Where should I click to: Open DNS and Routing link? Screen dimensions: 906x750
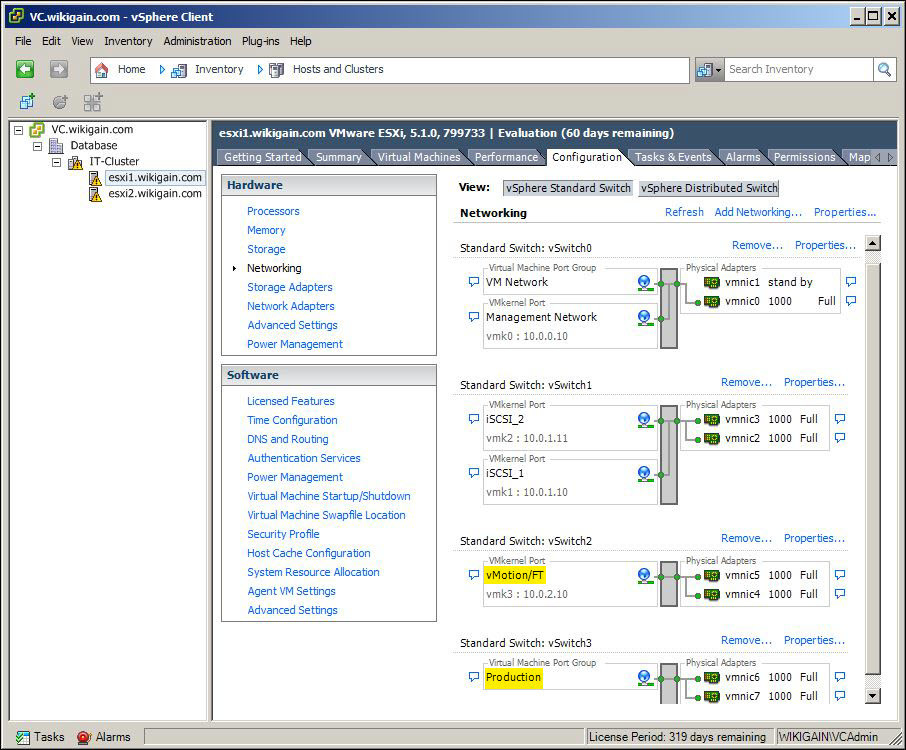pos(288,439)
